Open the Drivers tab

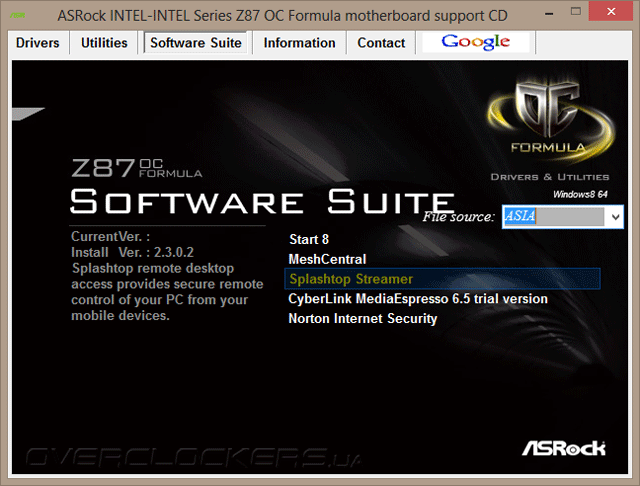[x=38, y=43]
